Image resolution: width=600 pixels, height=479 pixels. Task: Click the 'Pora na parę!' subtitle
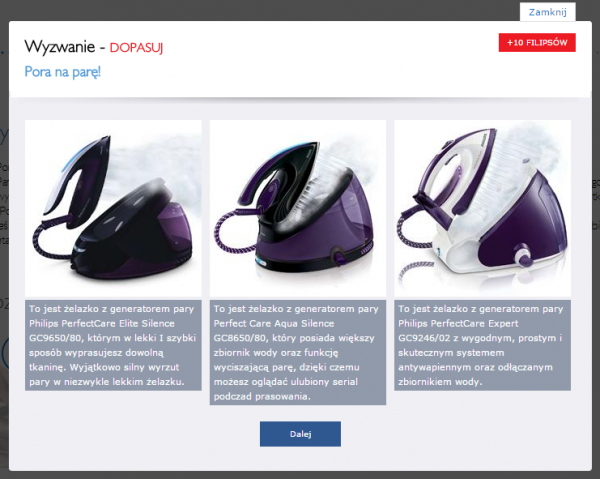[62, 72]
